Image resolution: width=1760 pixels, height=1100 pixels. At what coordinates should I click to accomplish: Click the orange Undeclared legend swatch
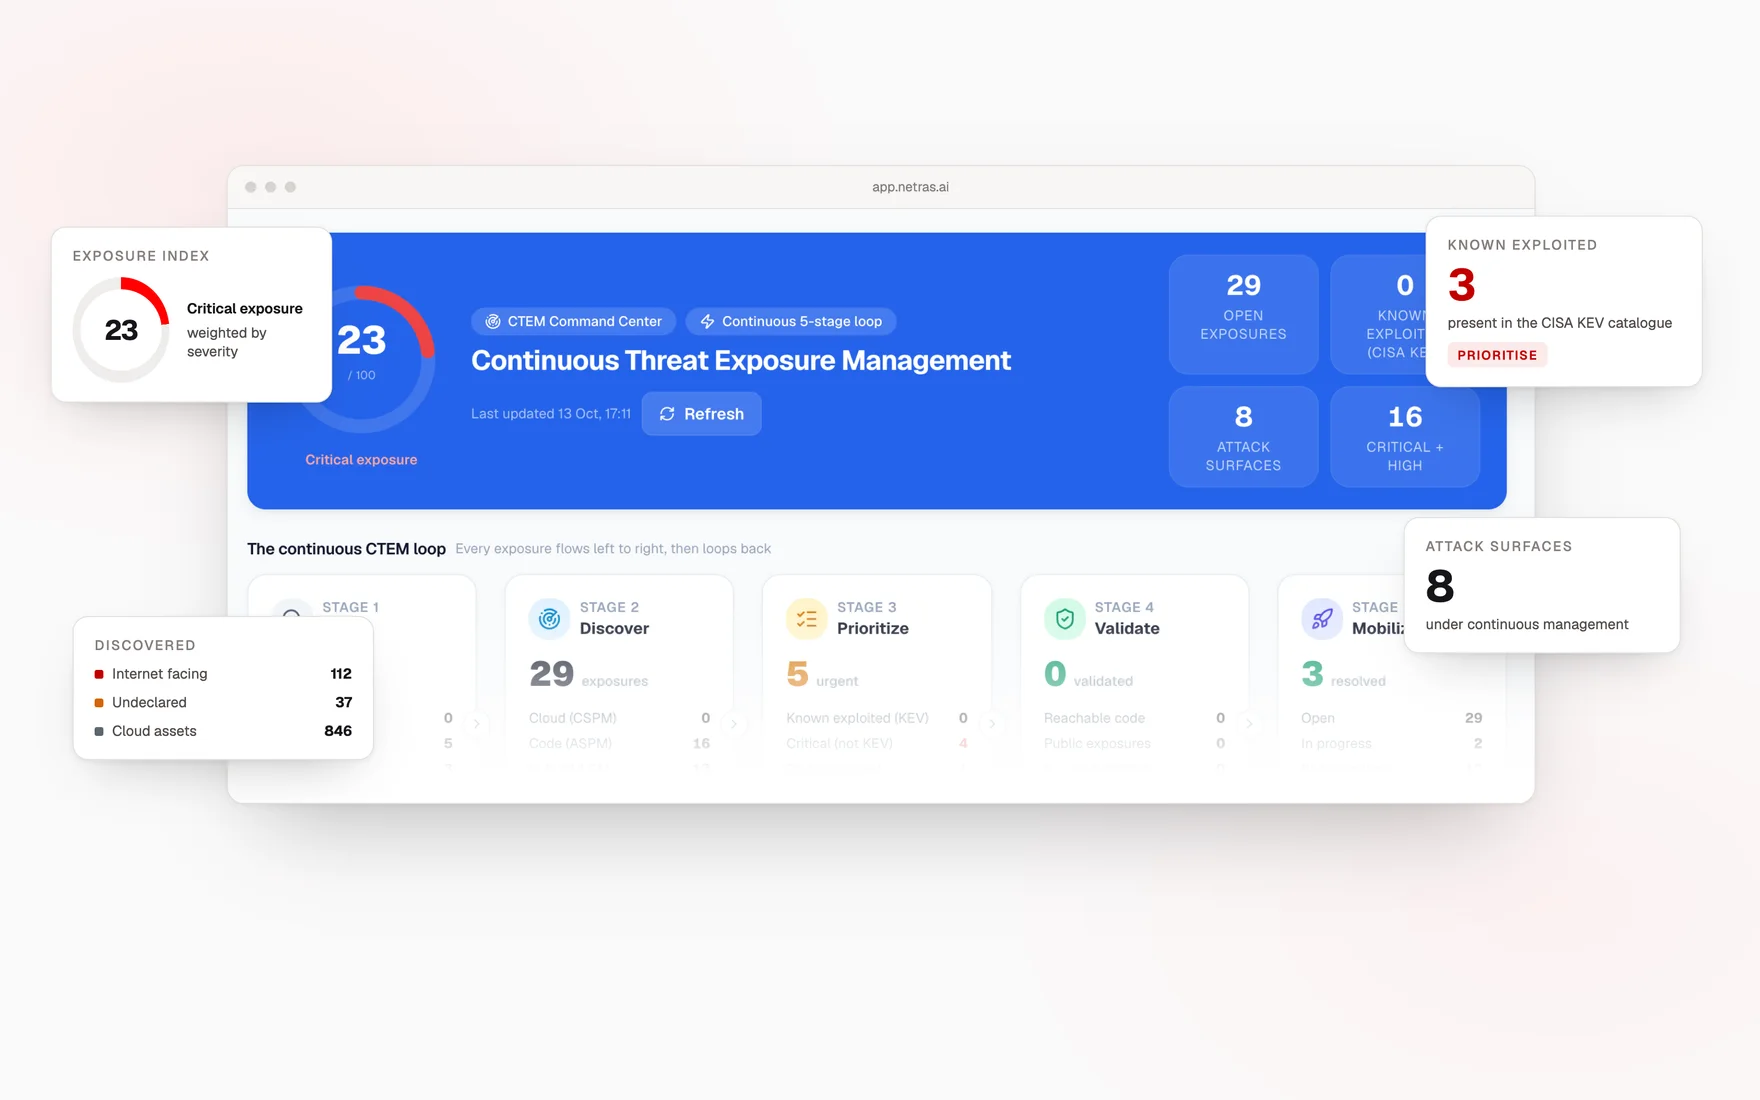point(99,703)
